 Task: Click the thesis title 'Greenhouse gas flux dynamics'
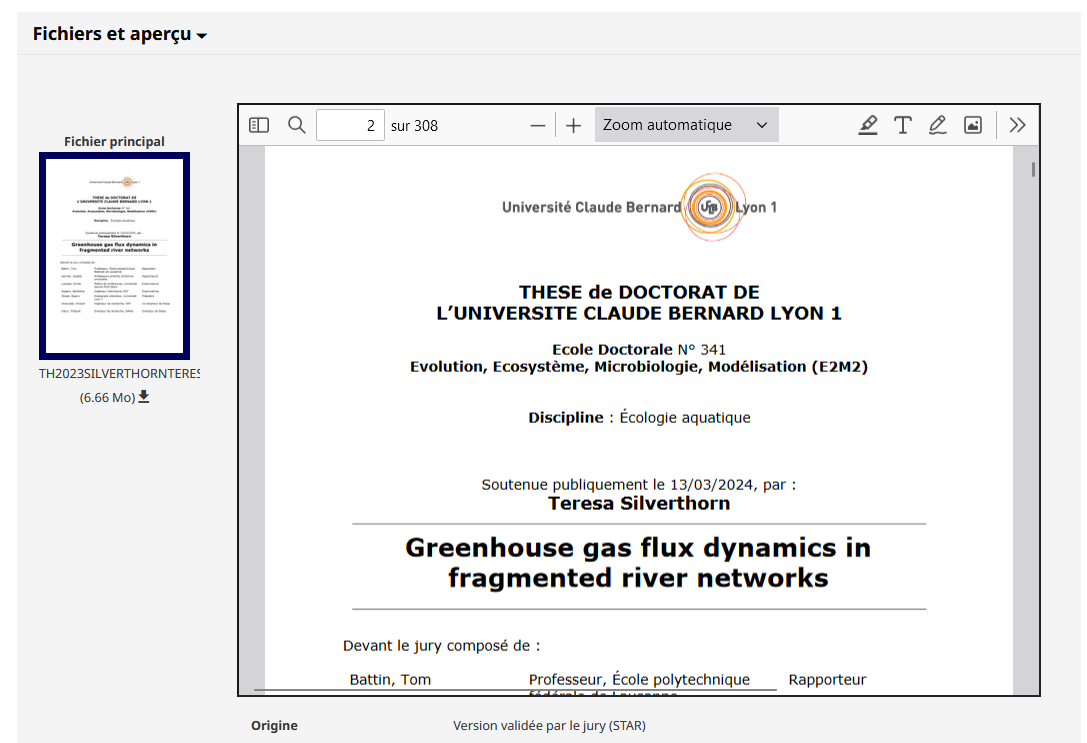[x=638, y=563]
